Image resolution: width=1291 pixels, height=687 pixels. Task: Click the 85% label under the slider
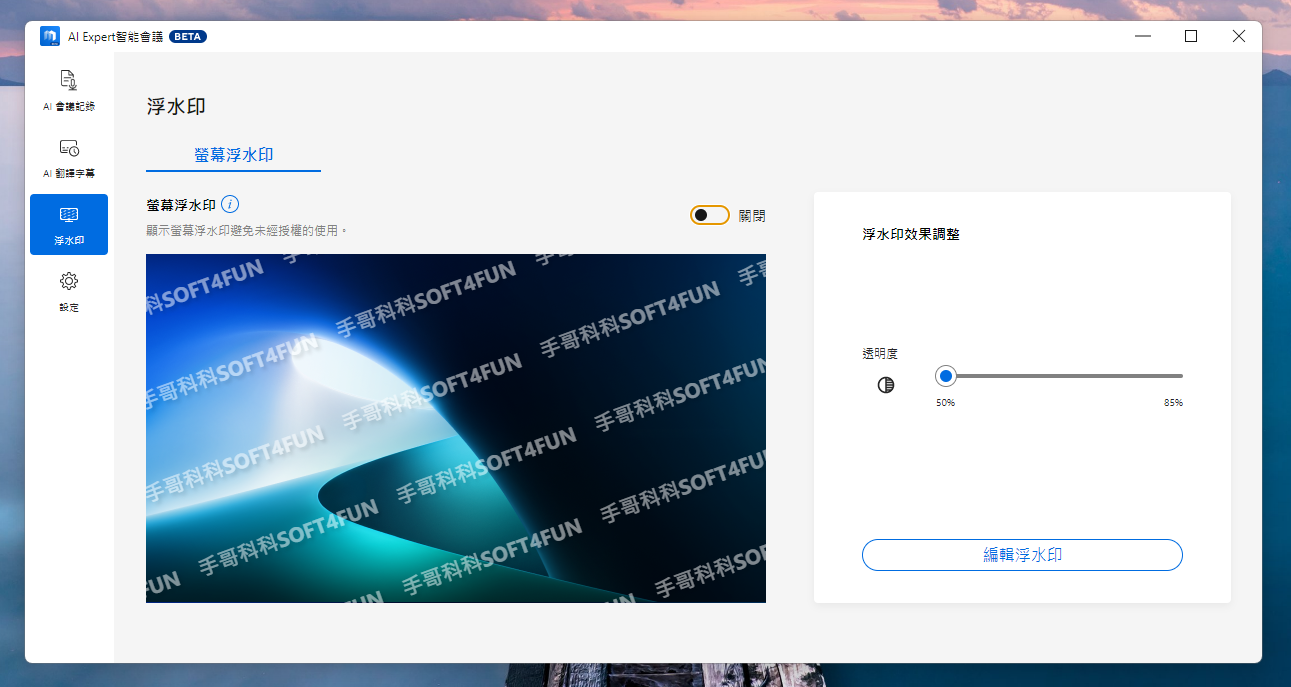(x=1173, y=403)
